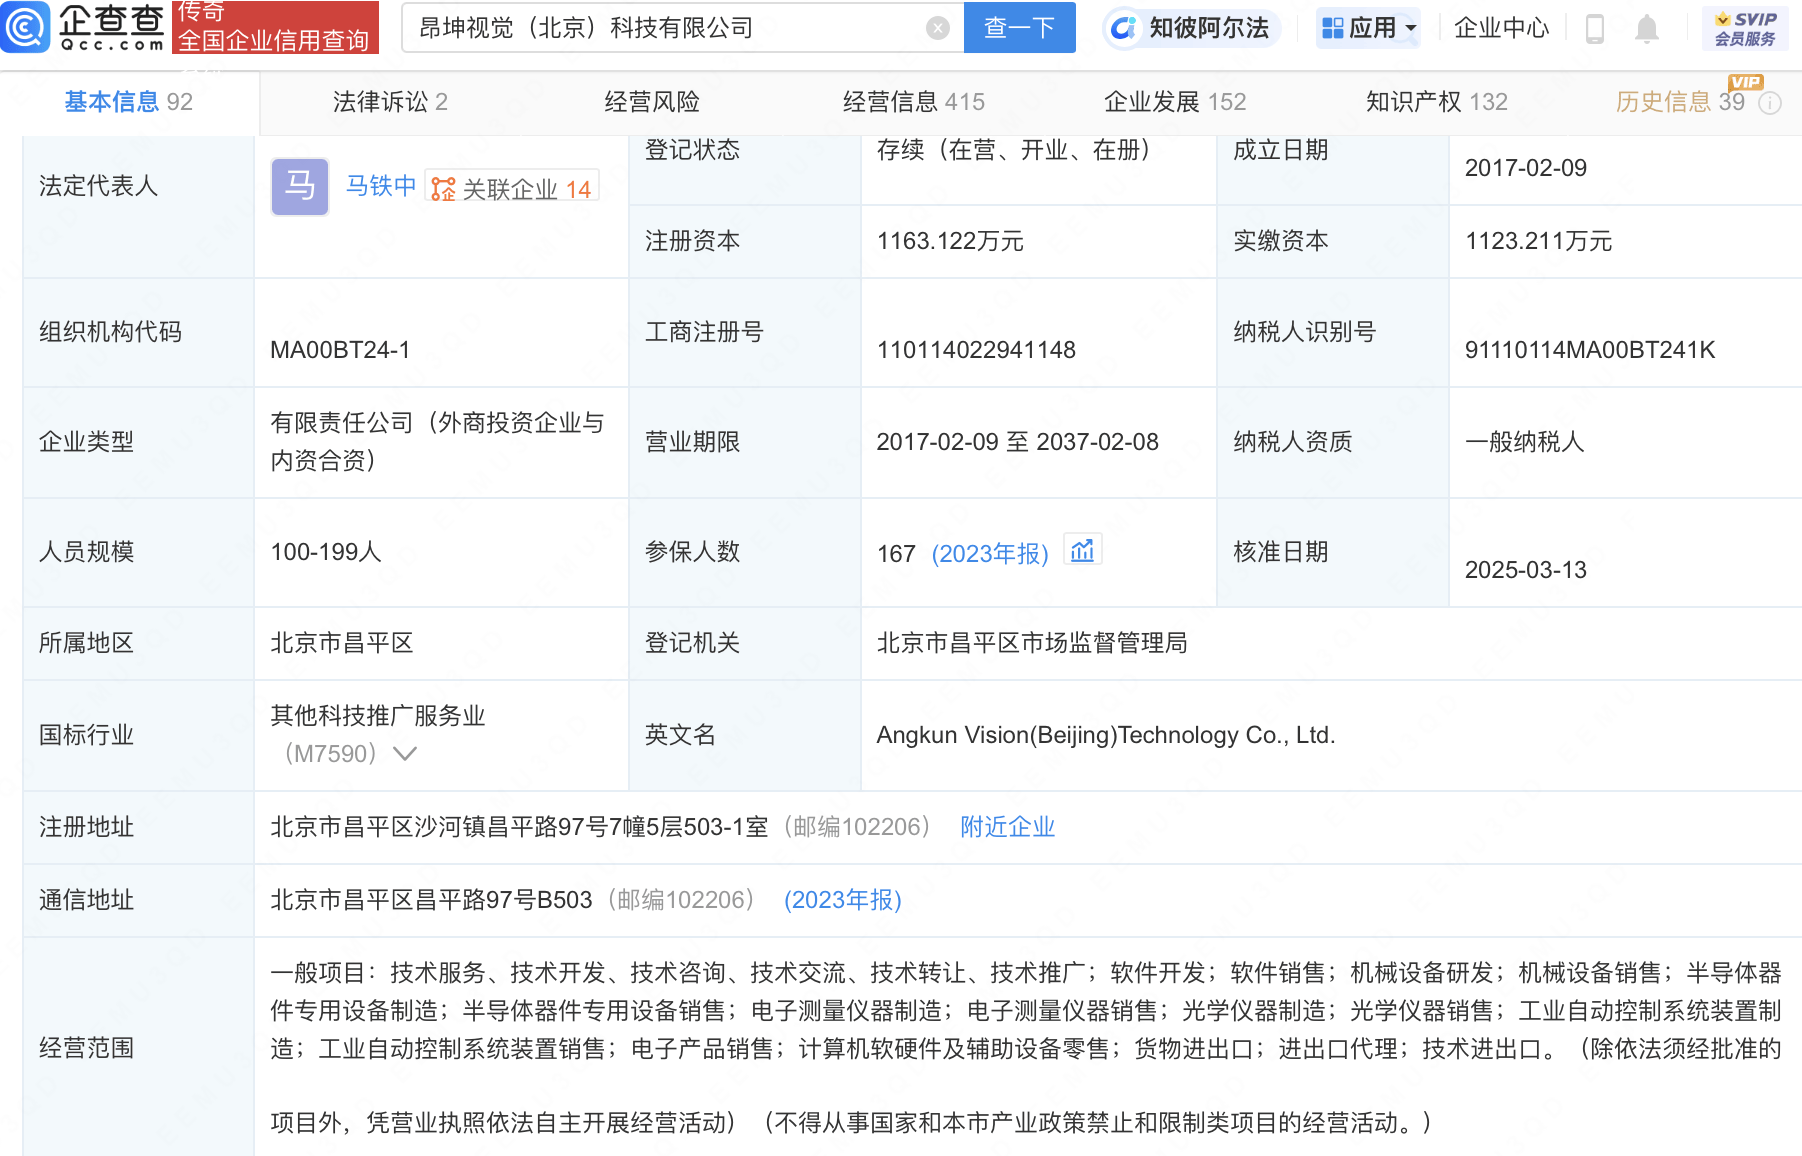1802x1156 pixels.
Task: Open notifications bell icon
Action: tap(1647, 29)
